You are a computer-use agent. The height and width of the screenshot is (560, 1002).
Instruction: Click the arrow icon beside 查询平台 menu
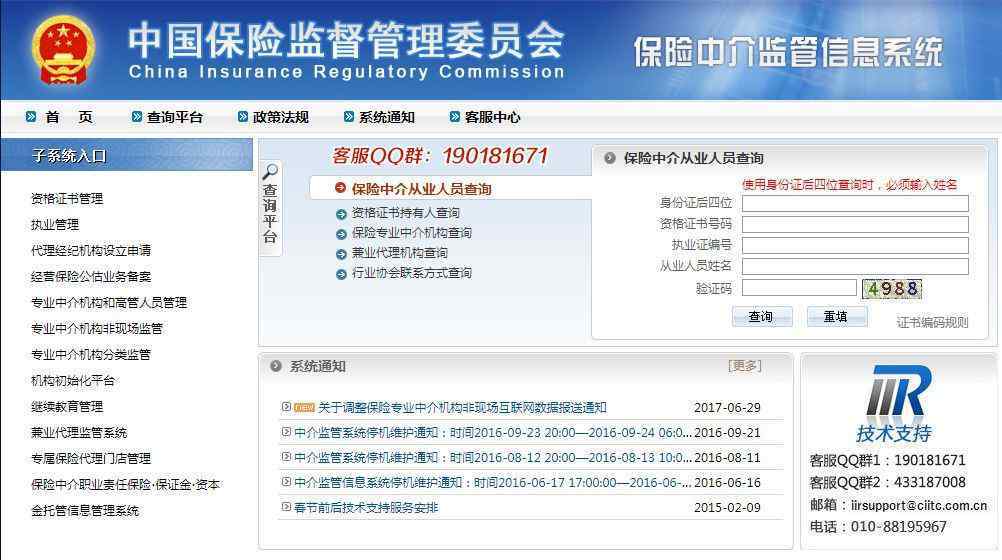click(137, 117)
